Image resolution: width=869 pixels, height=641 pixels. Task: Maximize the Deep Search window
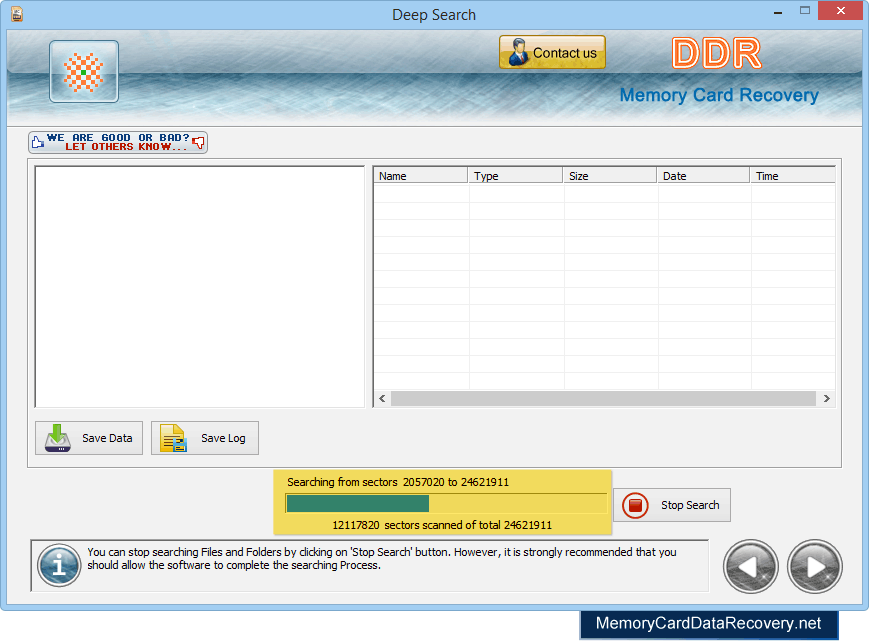805,11
